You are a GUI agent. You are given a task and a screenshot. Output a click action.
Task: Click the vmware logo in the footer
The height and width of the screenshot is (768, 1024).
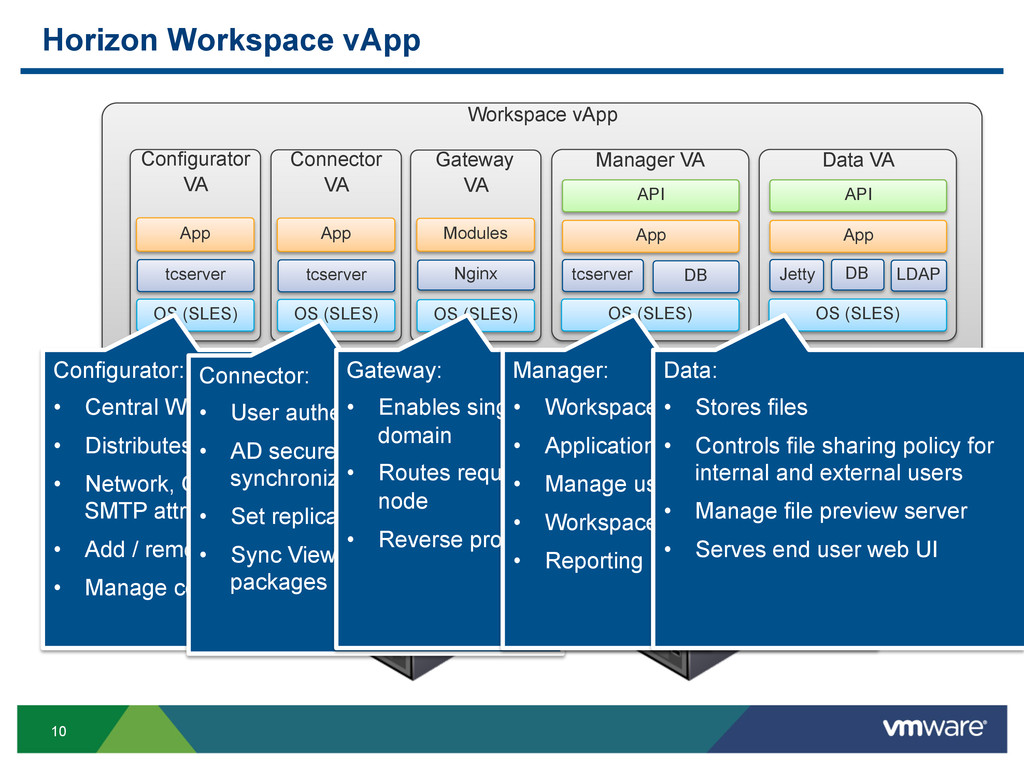click(935, 728)
